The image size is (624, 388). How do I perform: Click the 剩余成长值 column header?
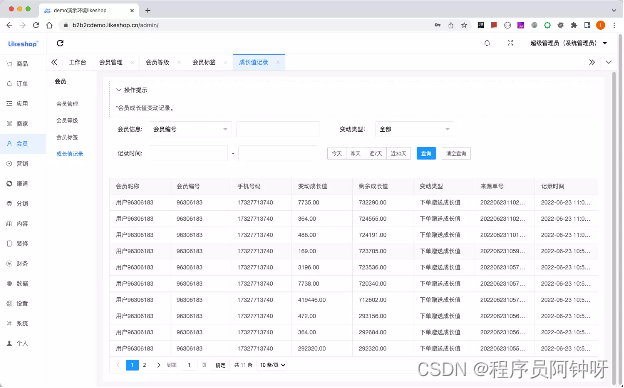pyautogui.click(x=373, y=186)
